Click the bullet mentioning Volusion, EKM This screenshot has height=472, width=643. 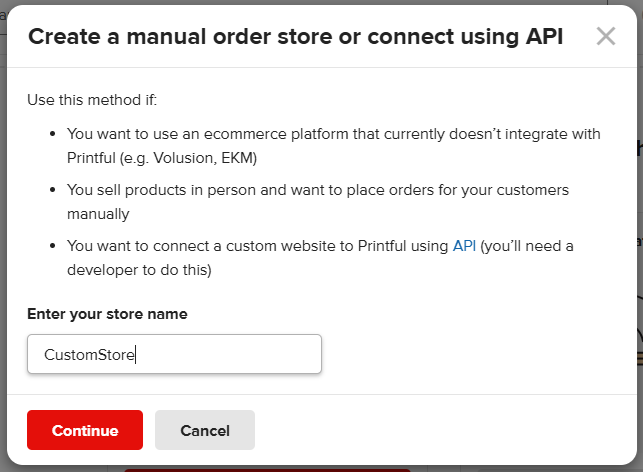point(333,146)
